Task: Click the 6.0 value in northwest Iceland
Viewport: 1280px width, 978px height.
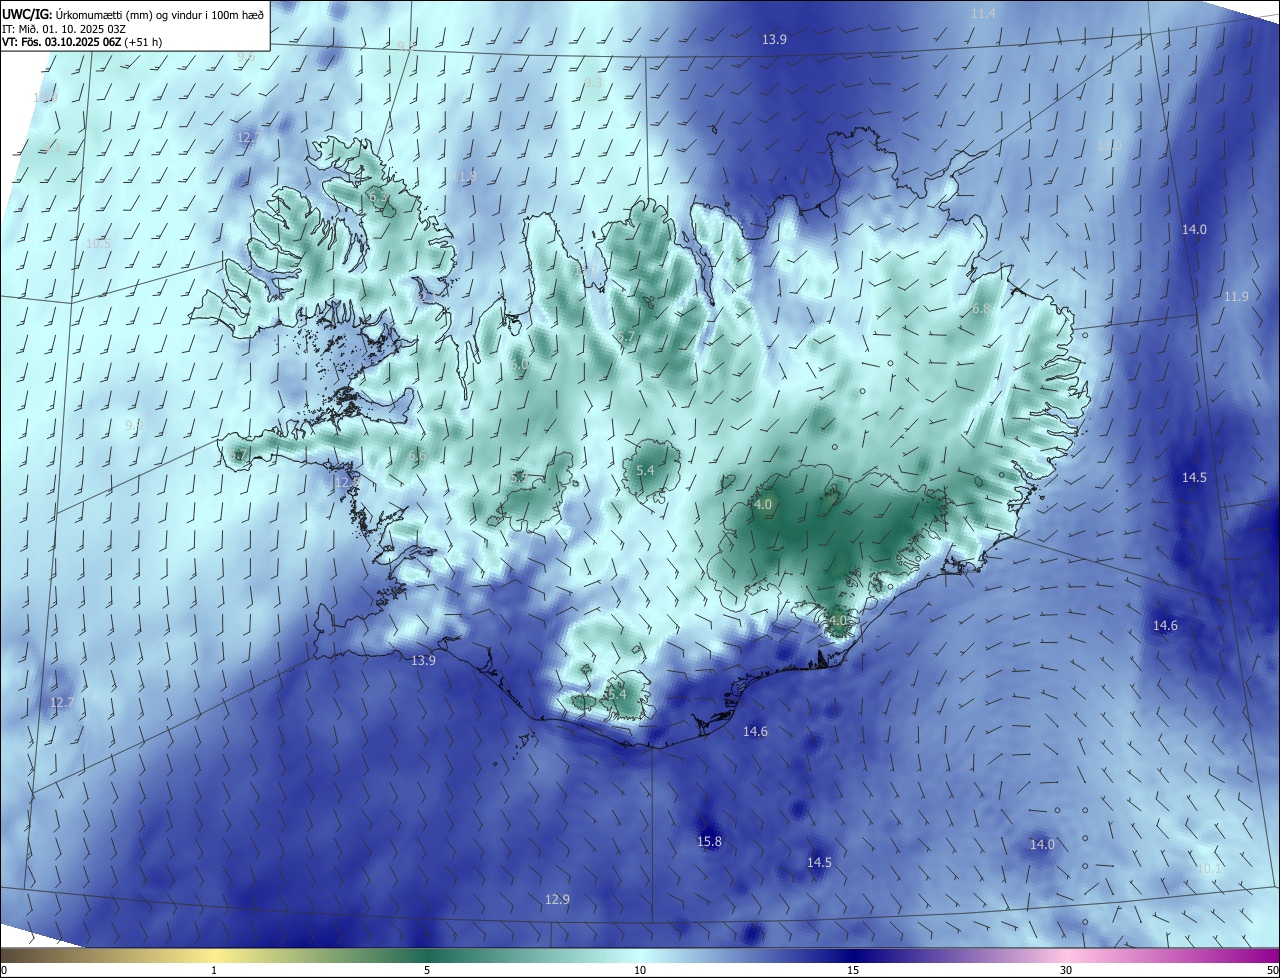Action: pos(518,366)
